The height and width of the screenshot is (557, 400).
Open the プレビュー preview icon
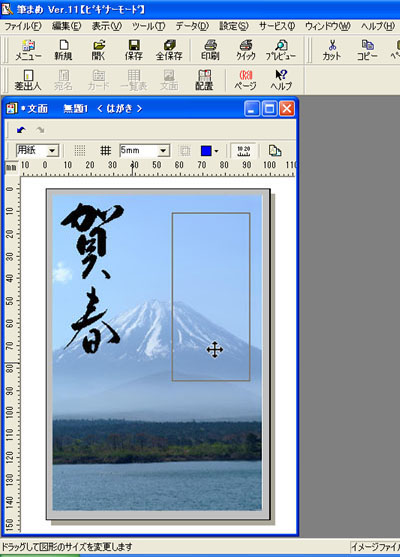click(x=281, y=49)
